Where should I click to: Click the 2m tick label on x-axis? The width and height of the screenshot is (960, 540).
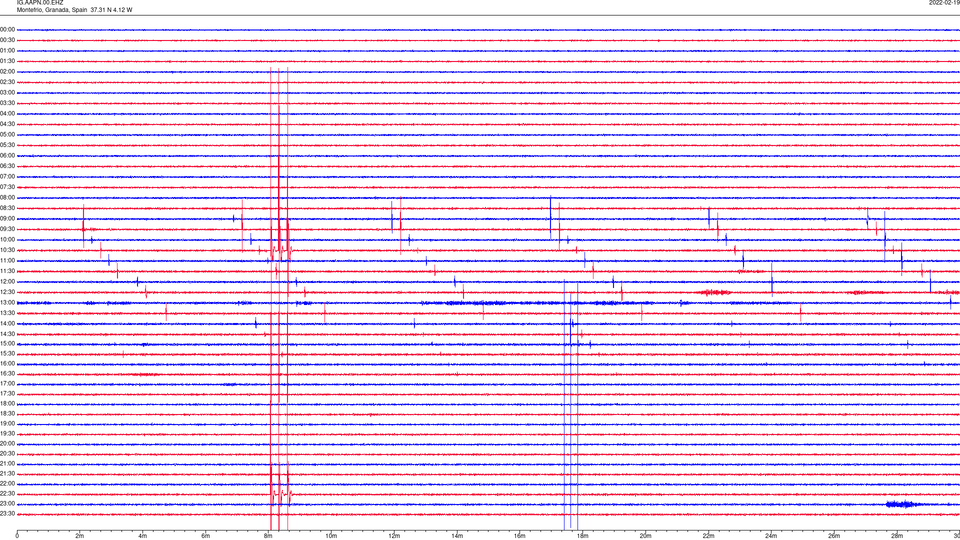click(x=80, y=536)
